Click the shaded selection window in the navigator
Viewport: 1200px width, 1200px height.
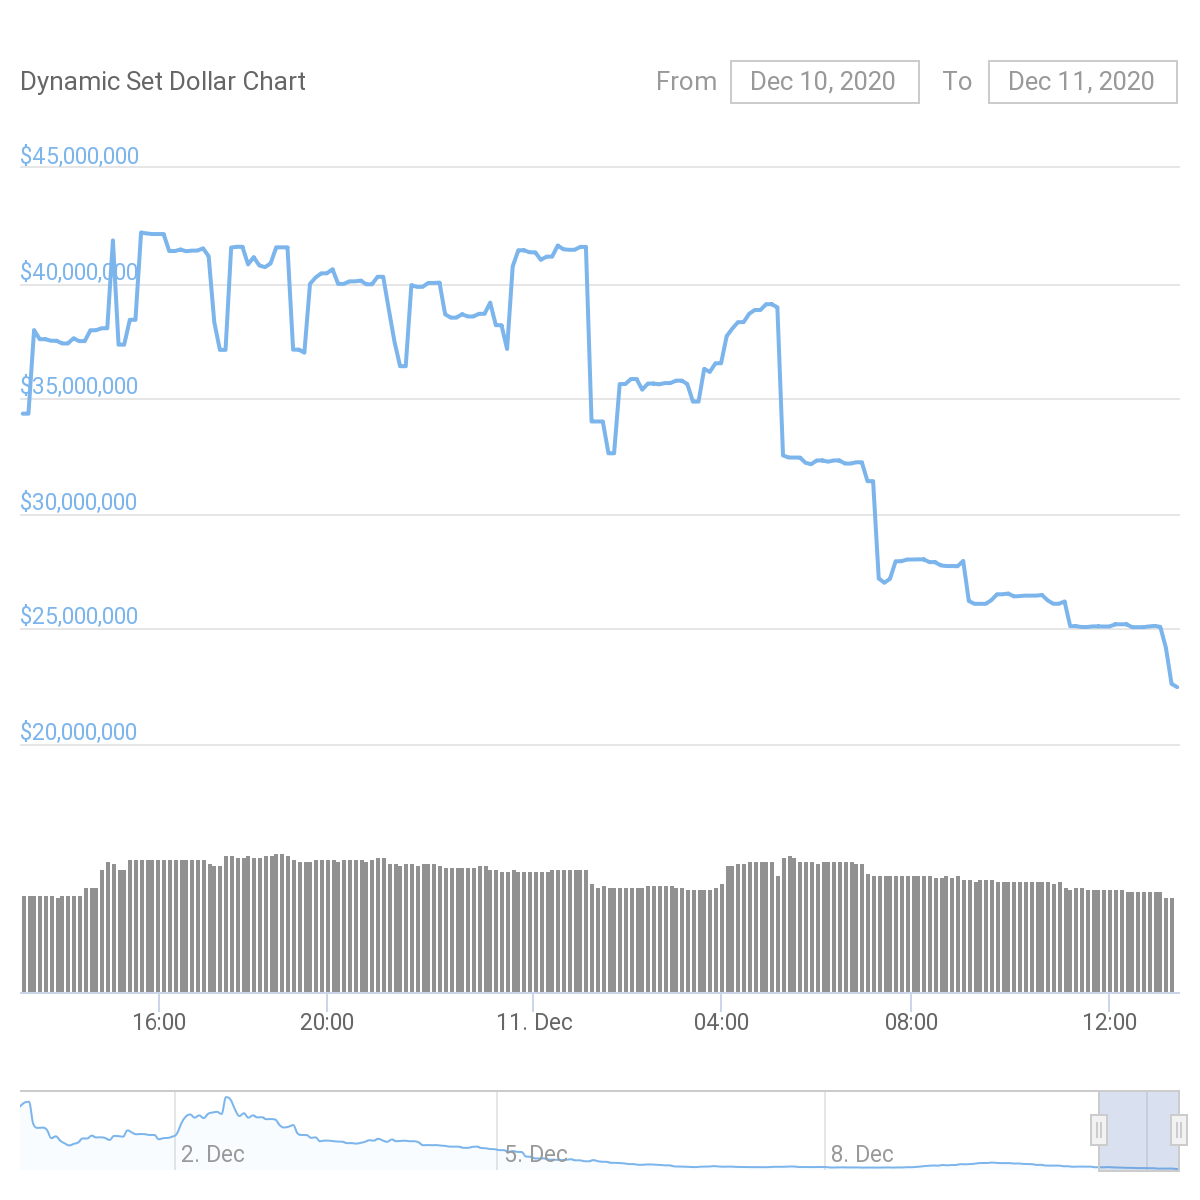pyautogui.click(x=1138, y=1130)
